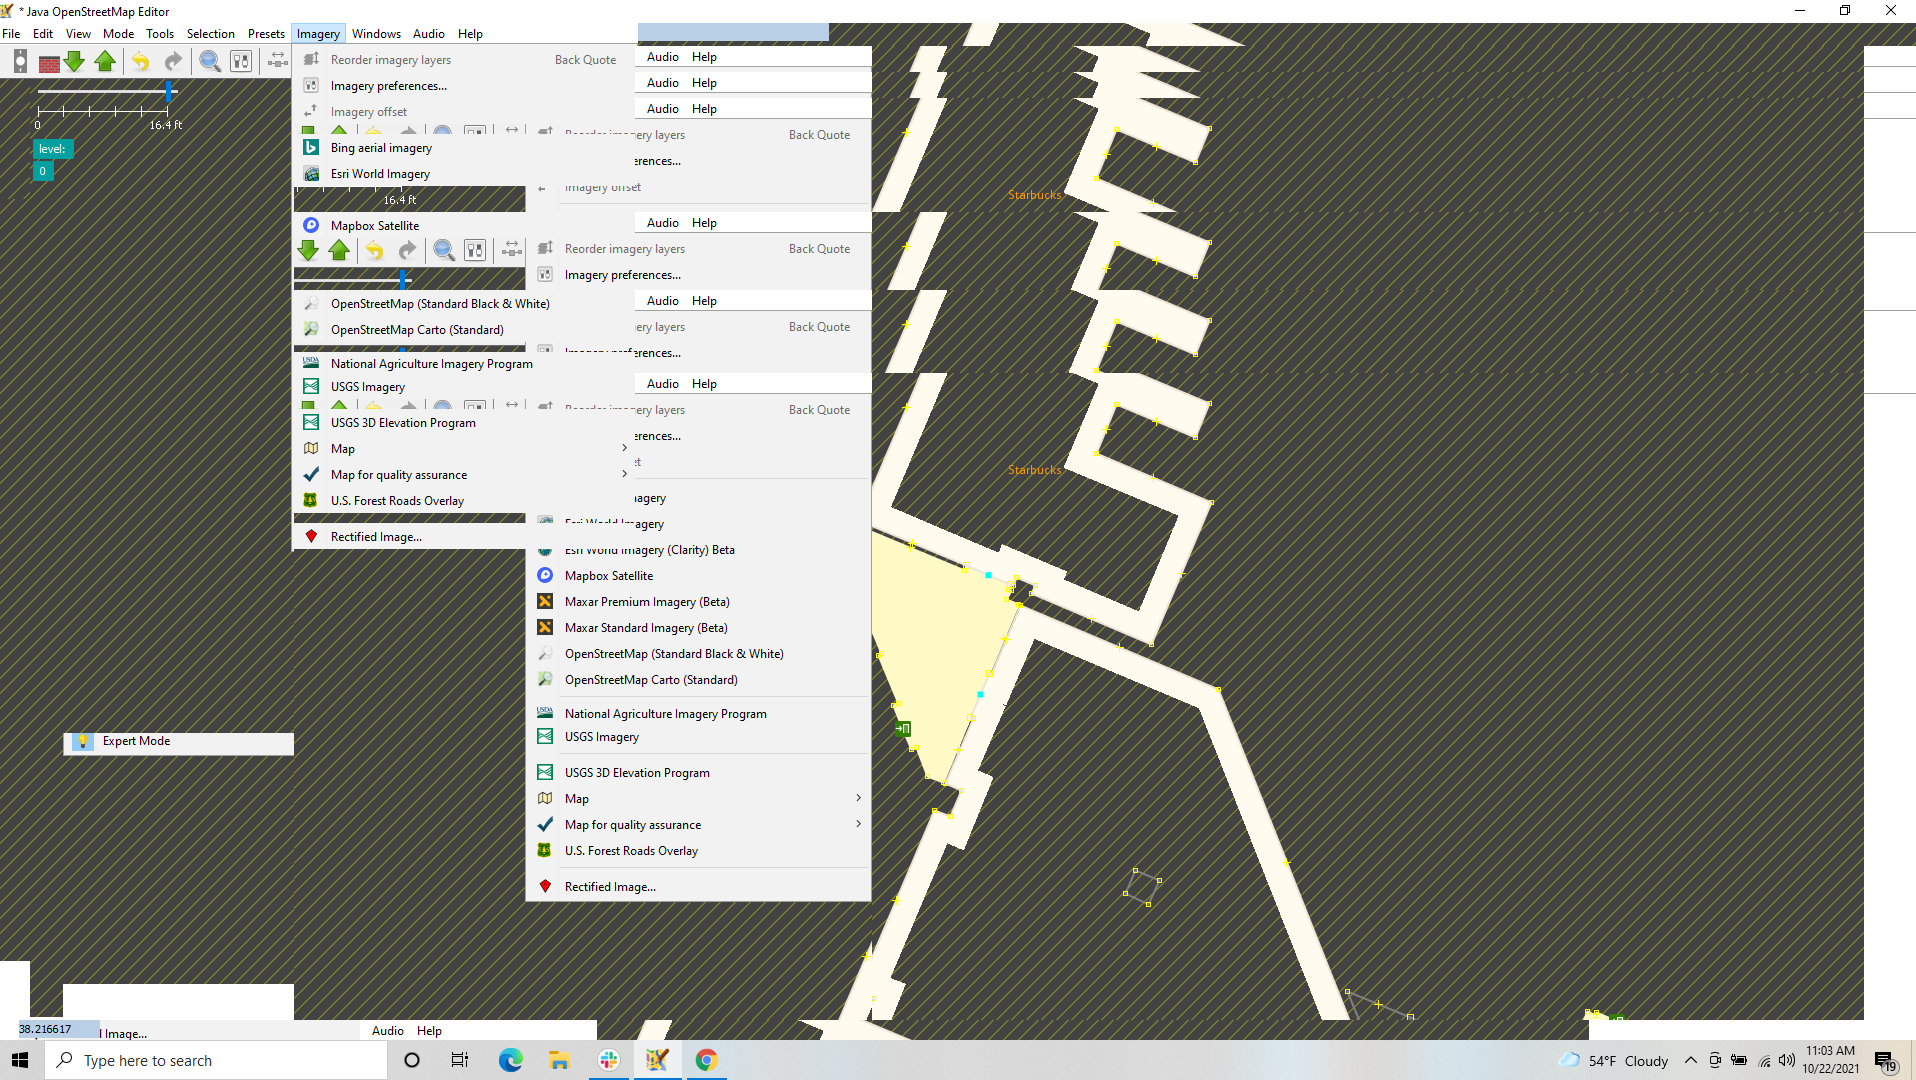Click the first icon in the main toolbar
The width and height of the screenshot is (1916, 1080).
pos(20,62)
